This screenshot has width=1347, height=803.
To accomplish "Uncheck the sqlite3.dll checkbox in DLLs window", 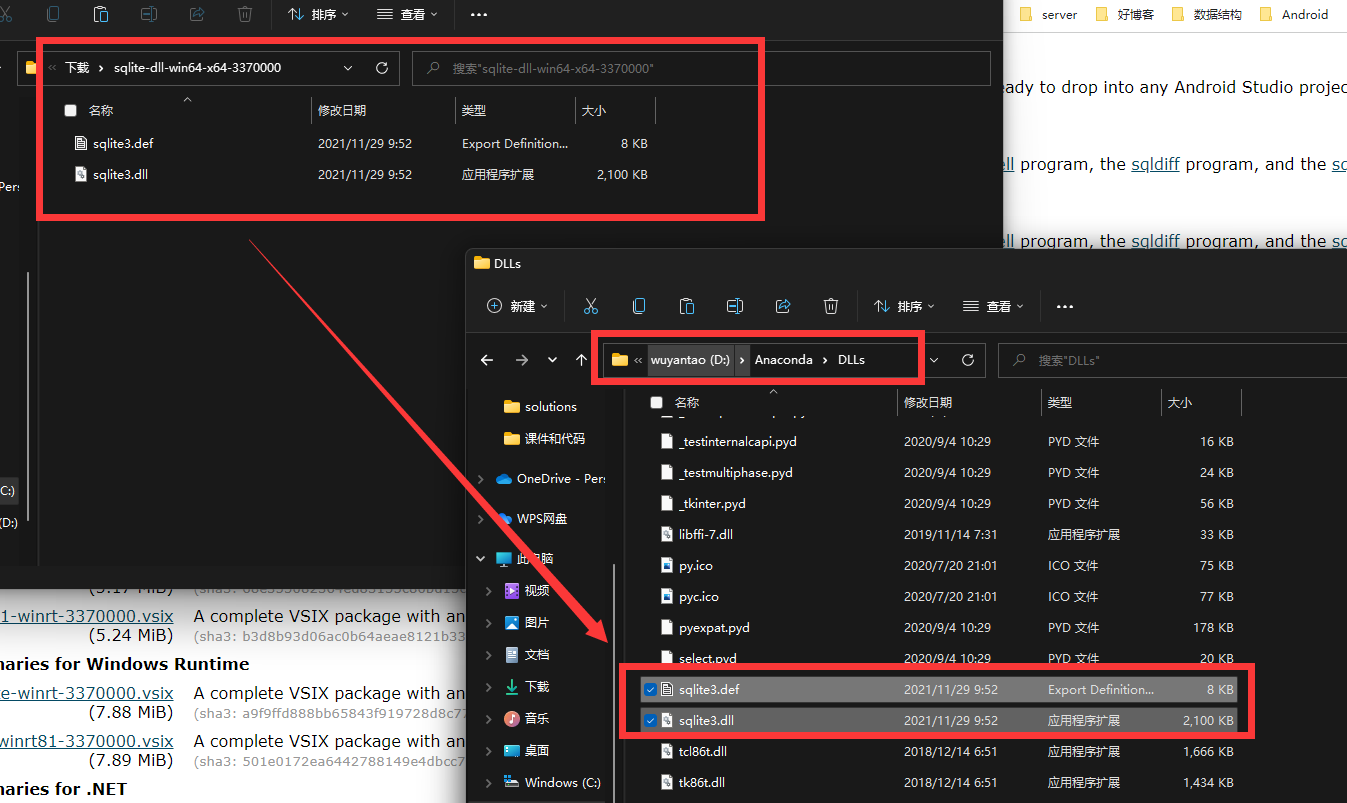I will tap(650, 720).
